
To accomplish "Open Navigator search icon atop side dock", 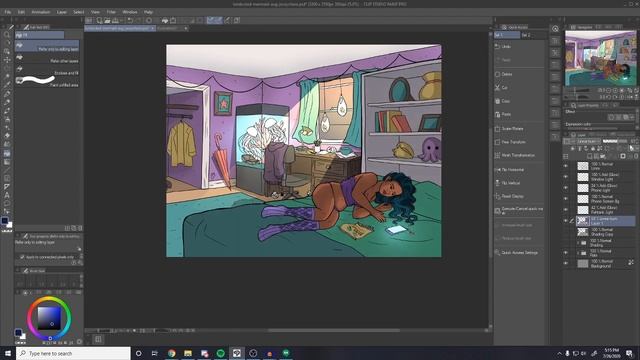I will [x=555, y=29].
